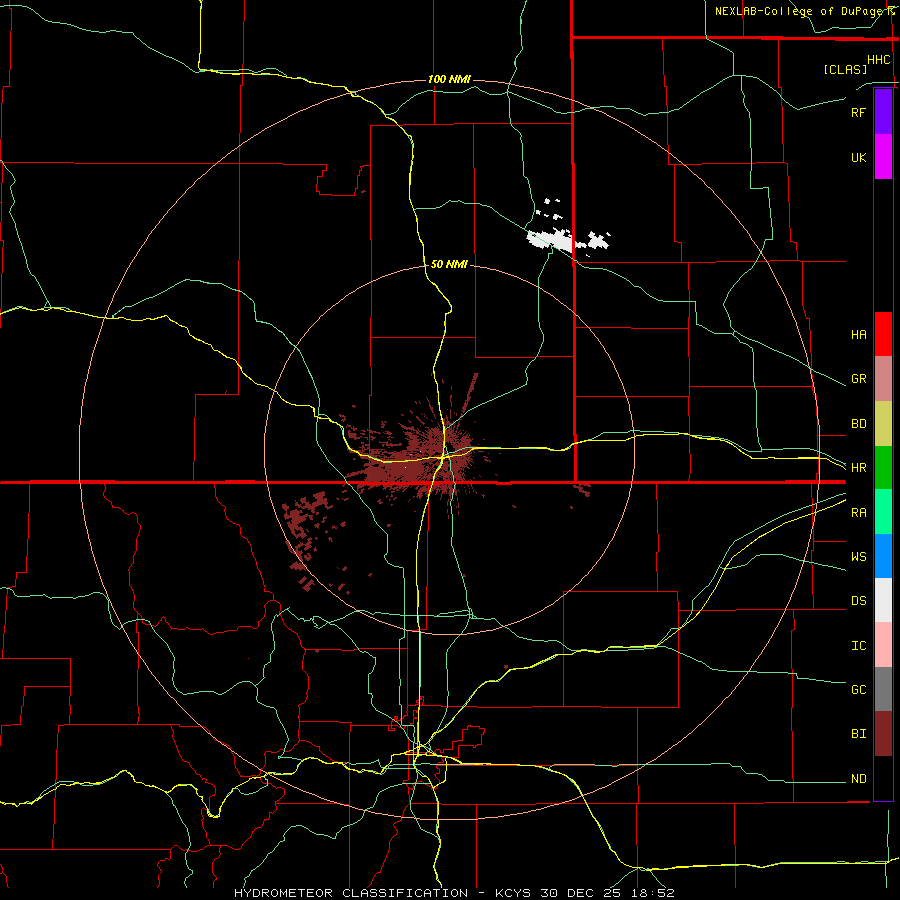
Task: Click the DS legend label
Action: coord(858,601)
